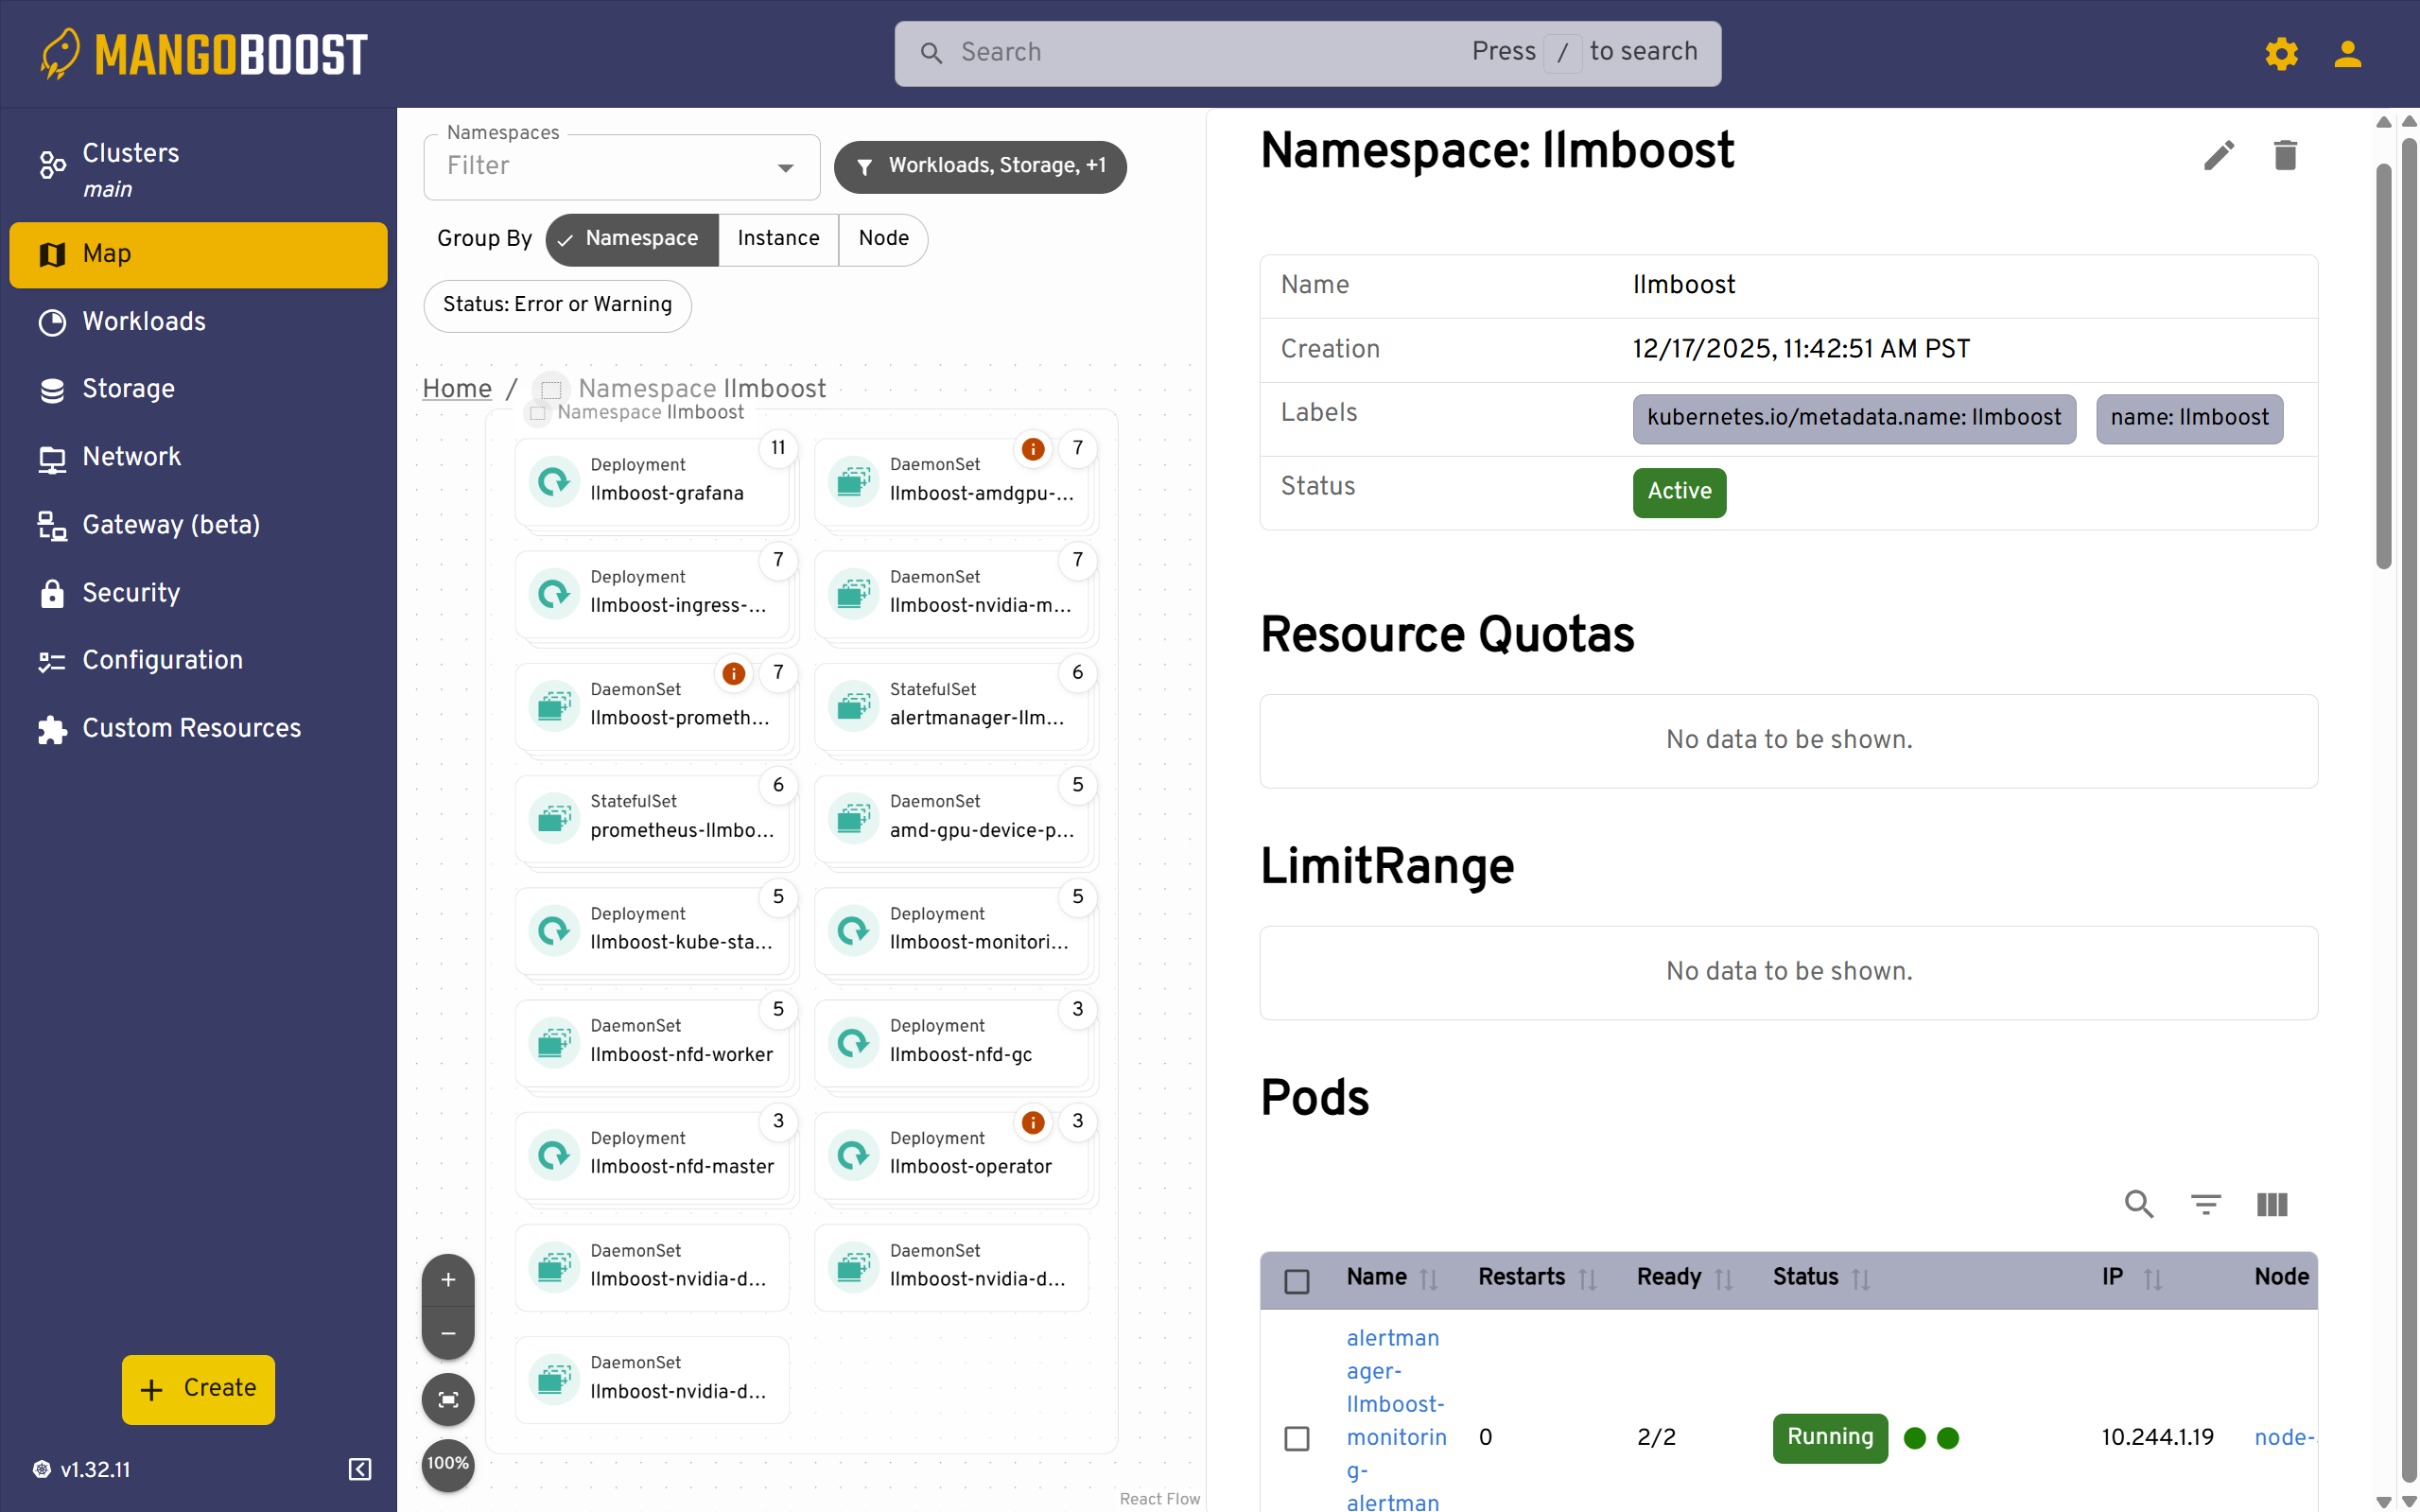2420x1512 pixels.
Task: Delete the namespace using the trash icon
Action: coord(2287,154)
